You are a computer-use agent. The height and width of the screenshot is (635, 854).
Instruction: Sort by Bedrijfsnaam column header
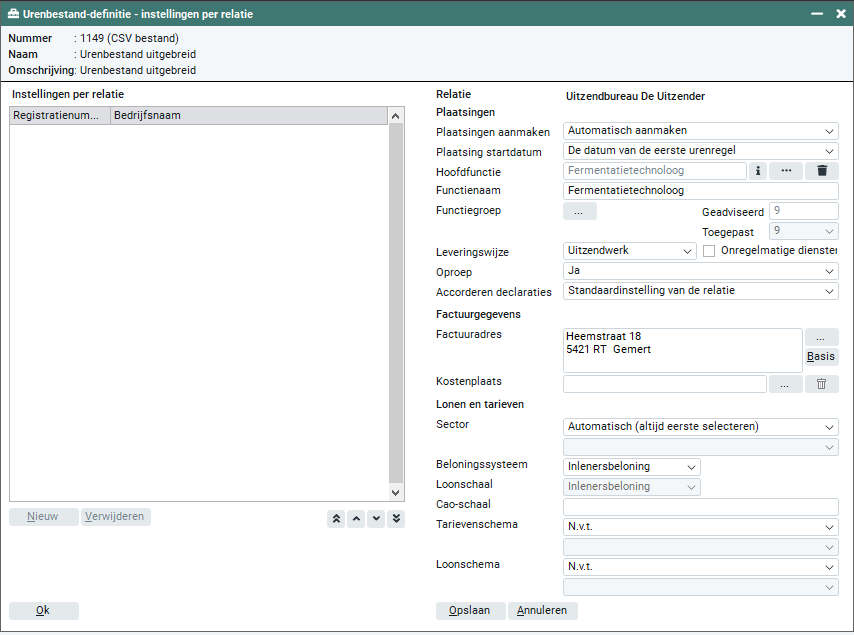(248, 116)
